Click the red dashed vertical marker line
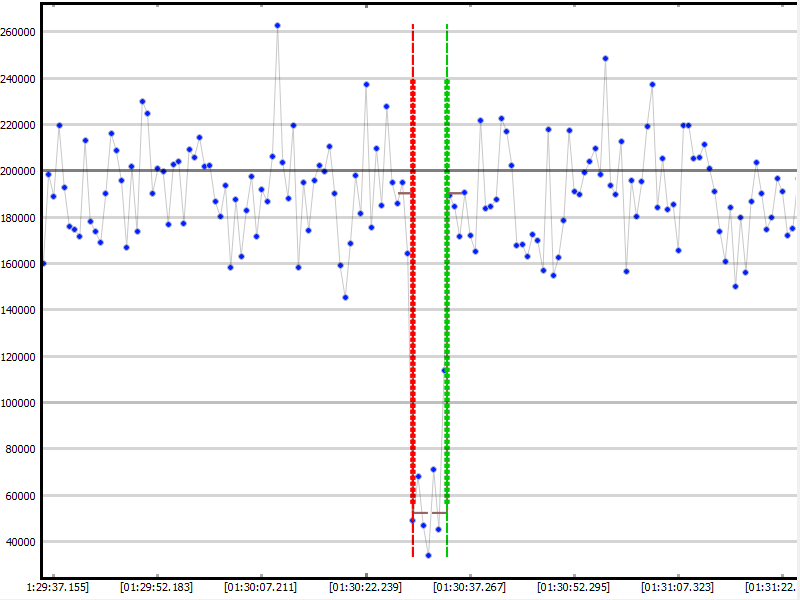 pos(412,300)
